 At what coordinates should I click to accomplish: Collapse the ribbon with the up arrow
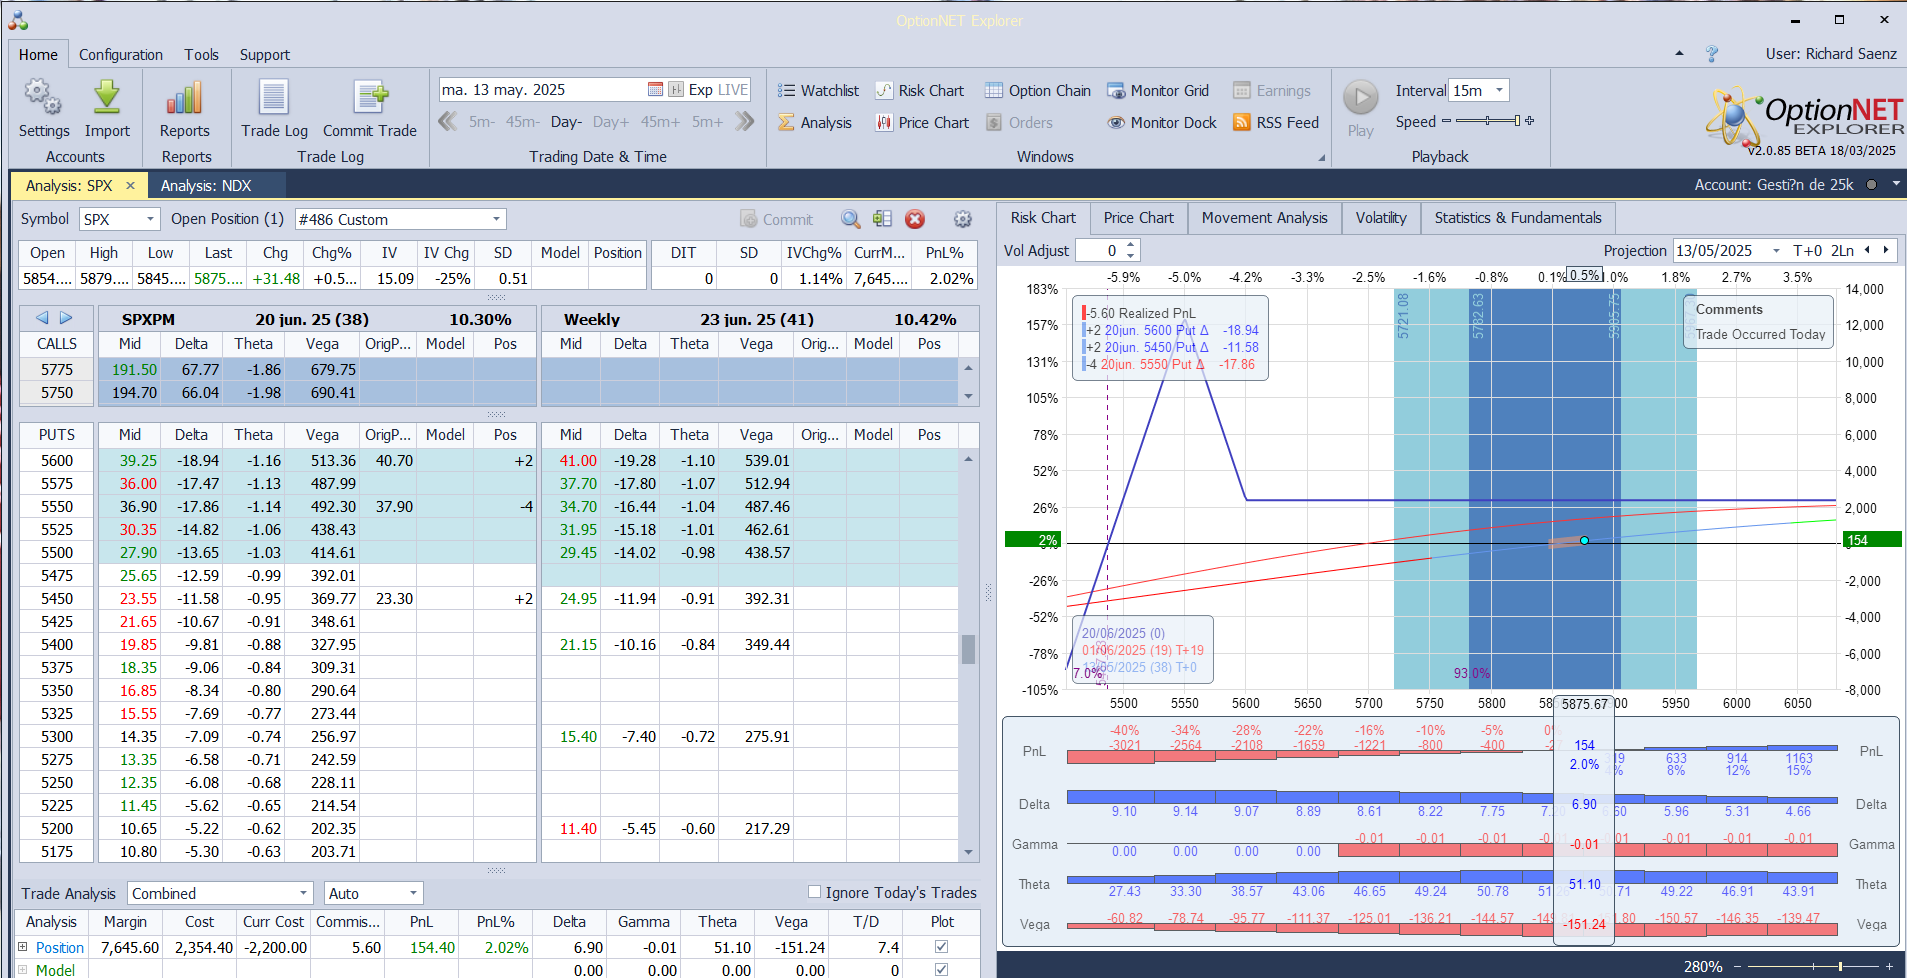[x=1679, y=53]
